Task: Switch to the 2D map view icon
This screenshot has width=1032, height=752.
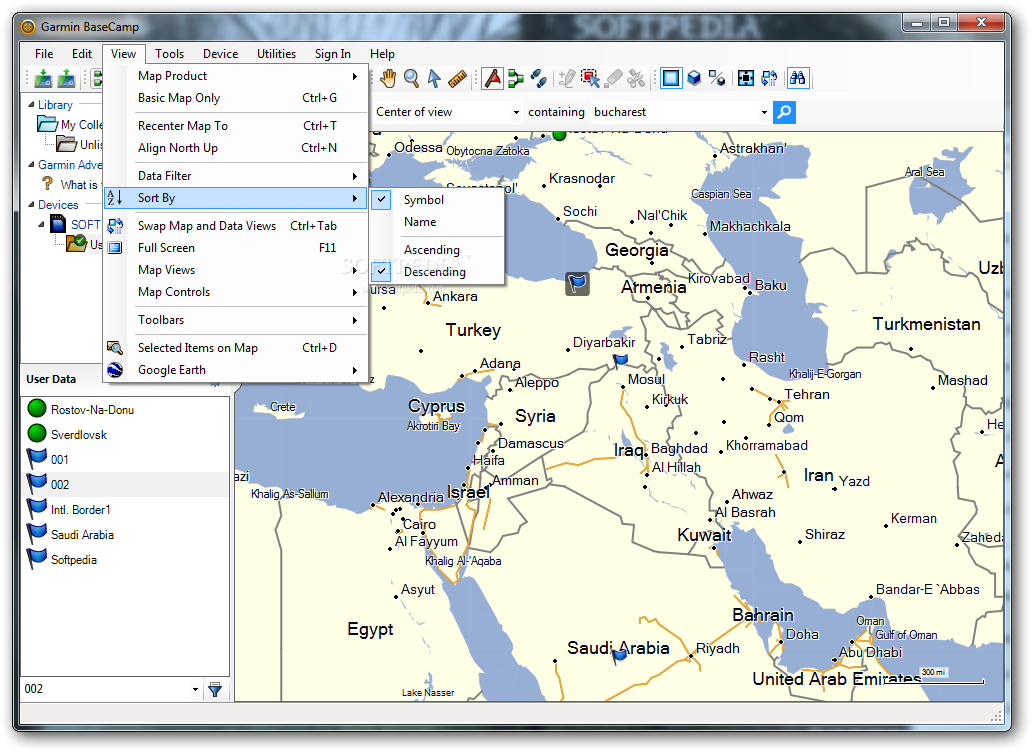Action: (x=671, y=78)
